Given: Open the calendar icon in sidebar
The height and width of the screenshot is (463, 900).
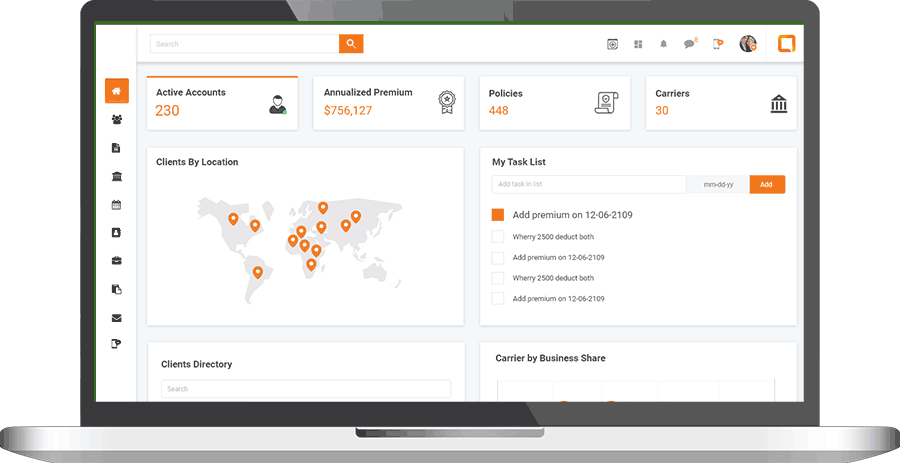Looking at the screenshot, I should pos(117,205).
